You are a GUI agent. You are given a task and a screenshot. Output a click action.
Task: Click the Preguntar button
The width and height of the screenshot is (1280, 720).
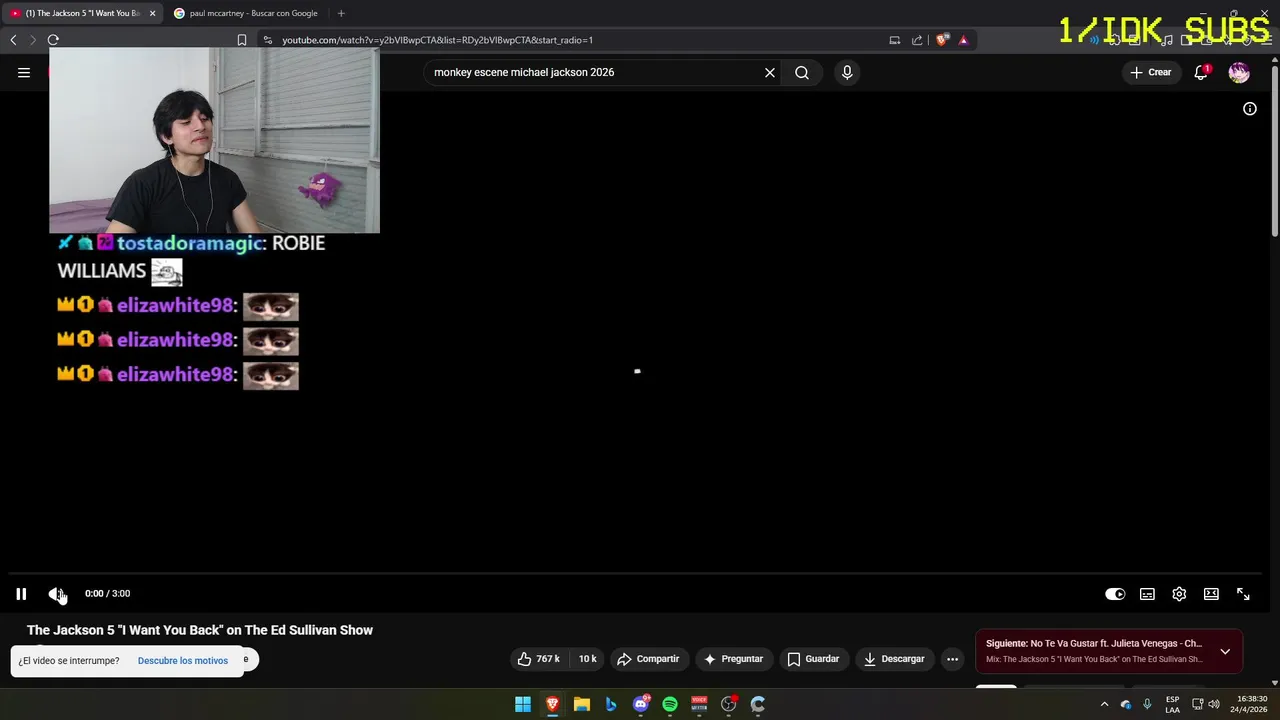tap(734, 659)
